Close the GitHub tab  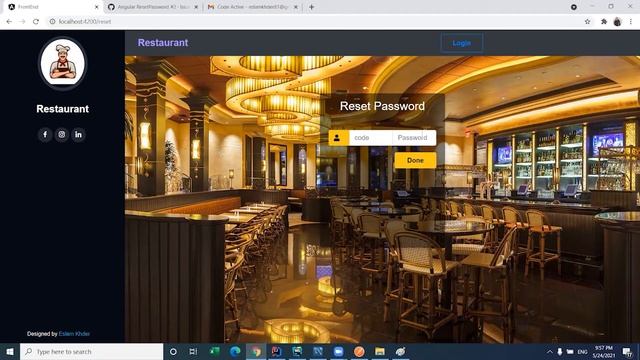tap(196, 7)
